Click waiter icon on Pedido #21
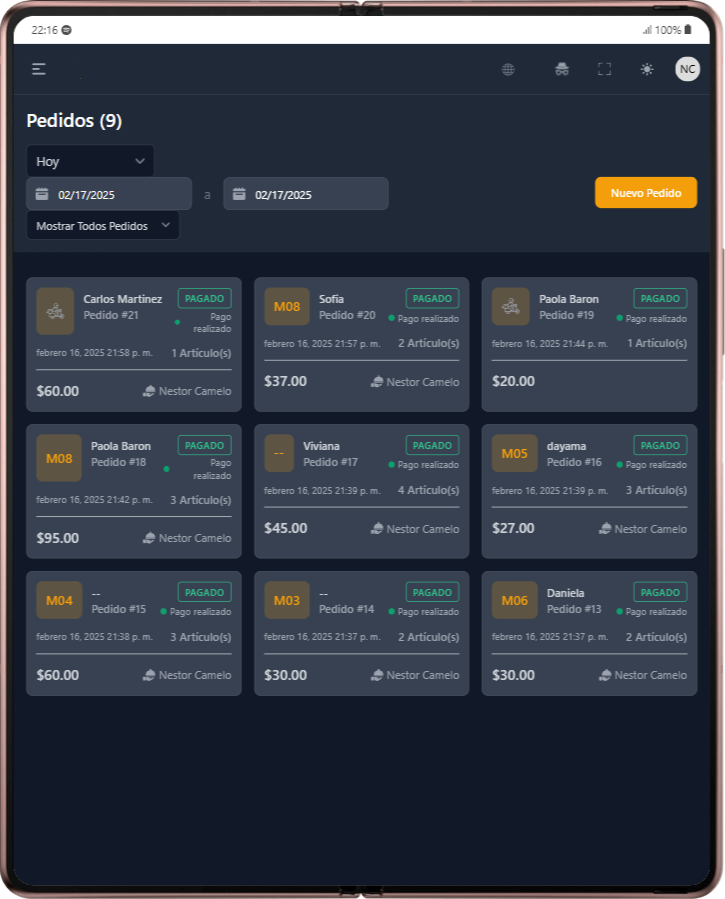725x899 pixels. (x=149, y=391)
